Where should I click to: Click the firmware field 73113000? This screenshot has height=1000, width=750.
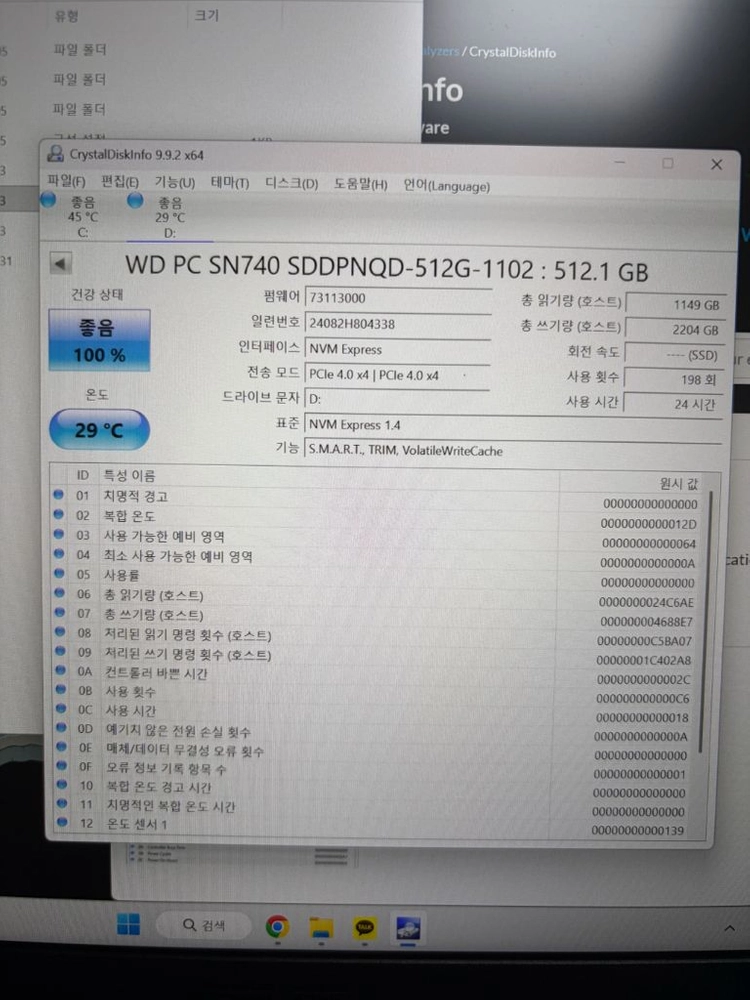[398, 298]
